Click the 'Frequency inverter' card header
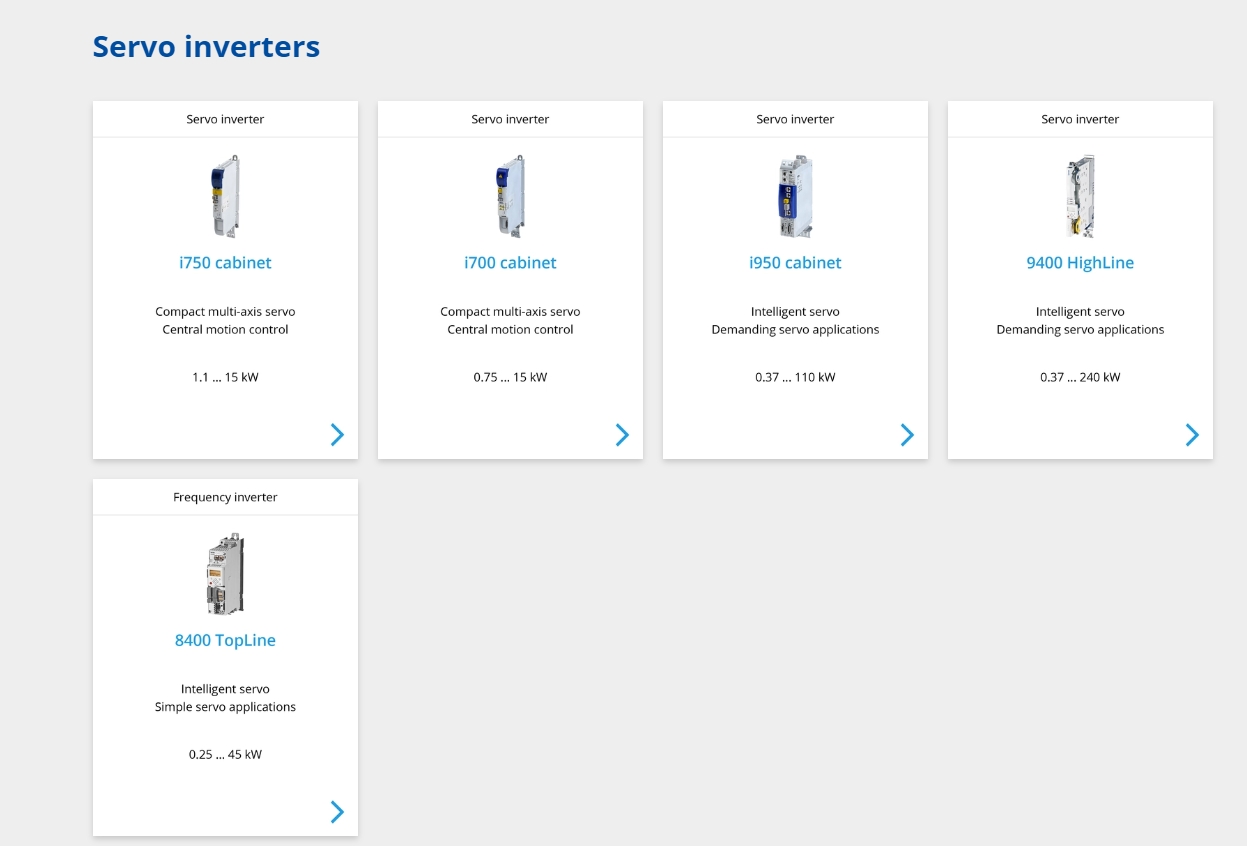 (x=225, y=497)
